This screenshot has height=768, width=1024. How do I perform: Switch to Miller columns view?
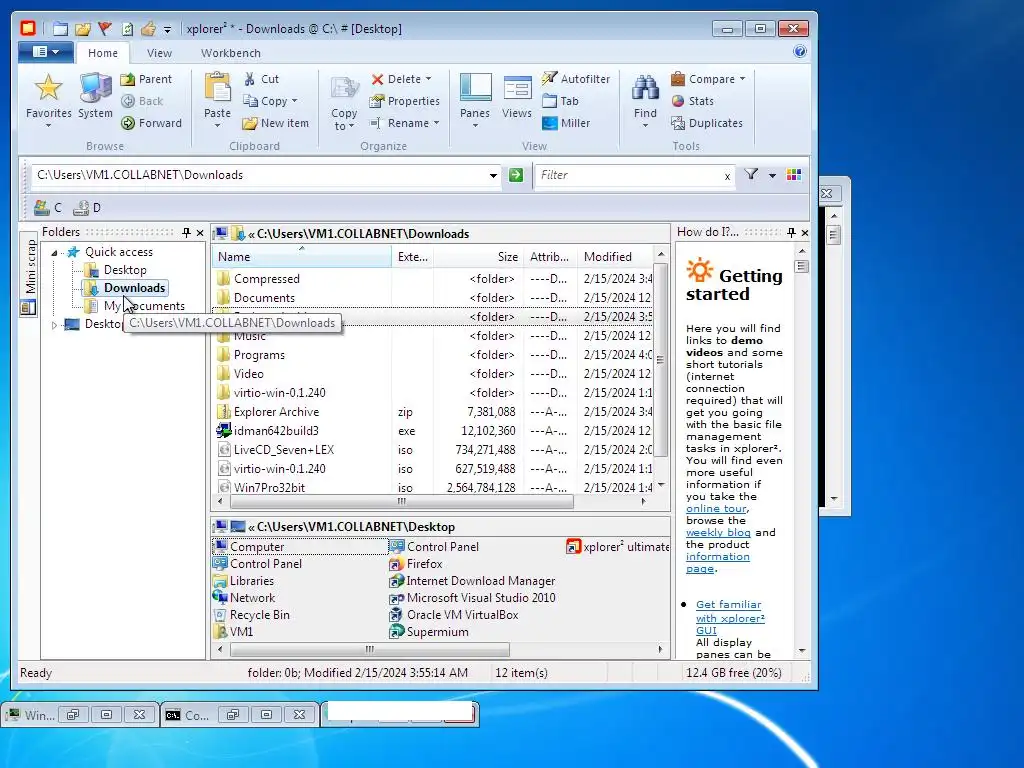pos(566,123)
